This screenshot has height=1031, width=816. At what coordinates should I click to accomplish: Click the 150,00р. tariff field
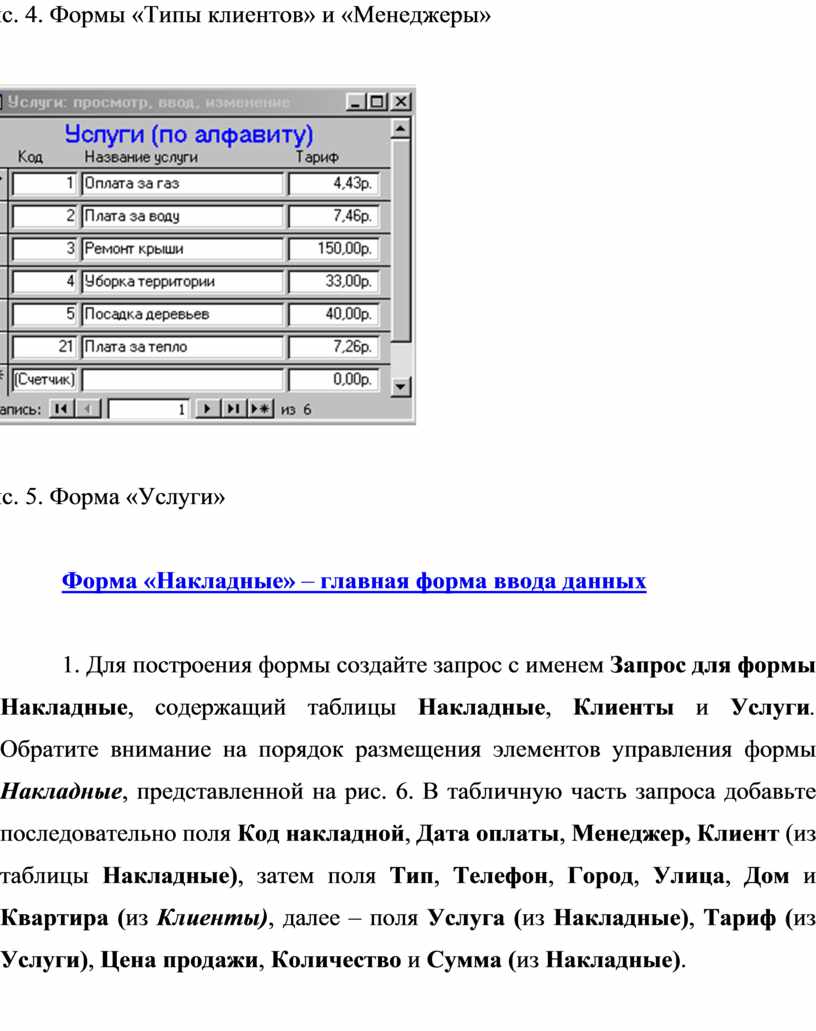(333, 249)
